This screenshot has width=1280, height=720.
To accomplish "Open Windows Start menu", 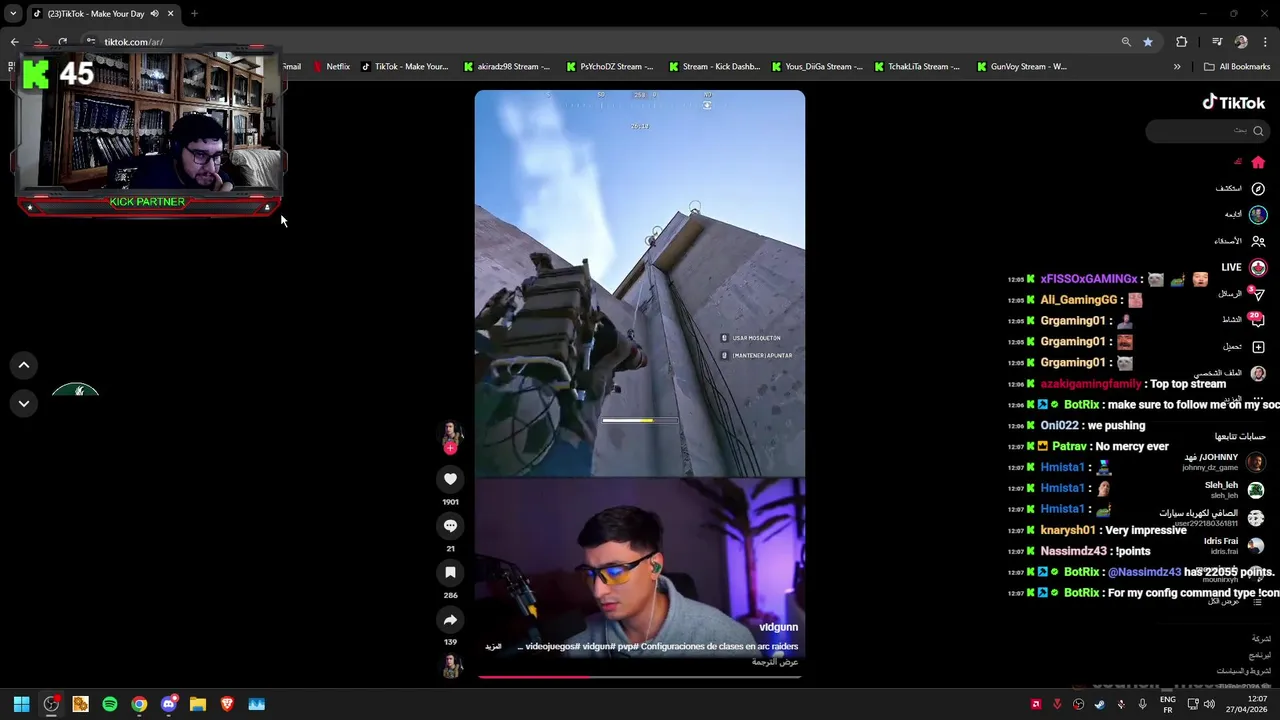I will tap(21, 704).
